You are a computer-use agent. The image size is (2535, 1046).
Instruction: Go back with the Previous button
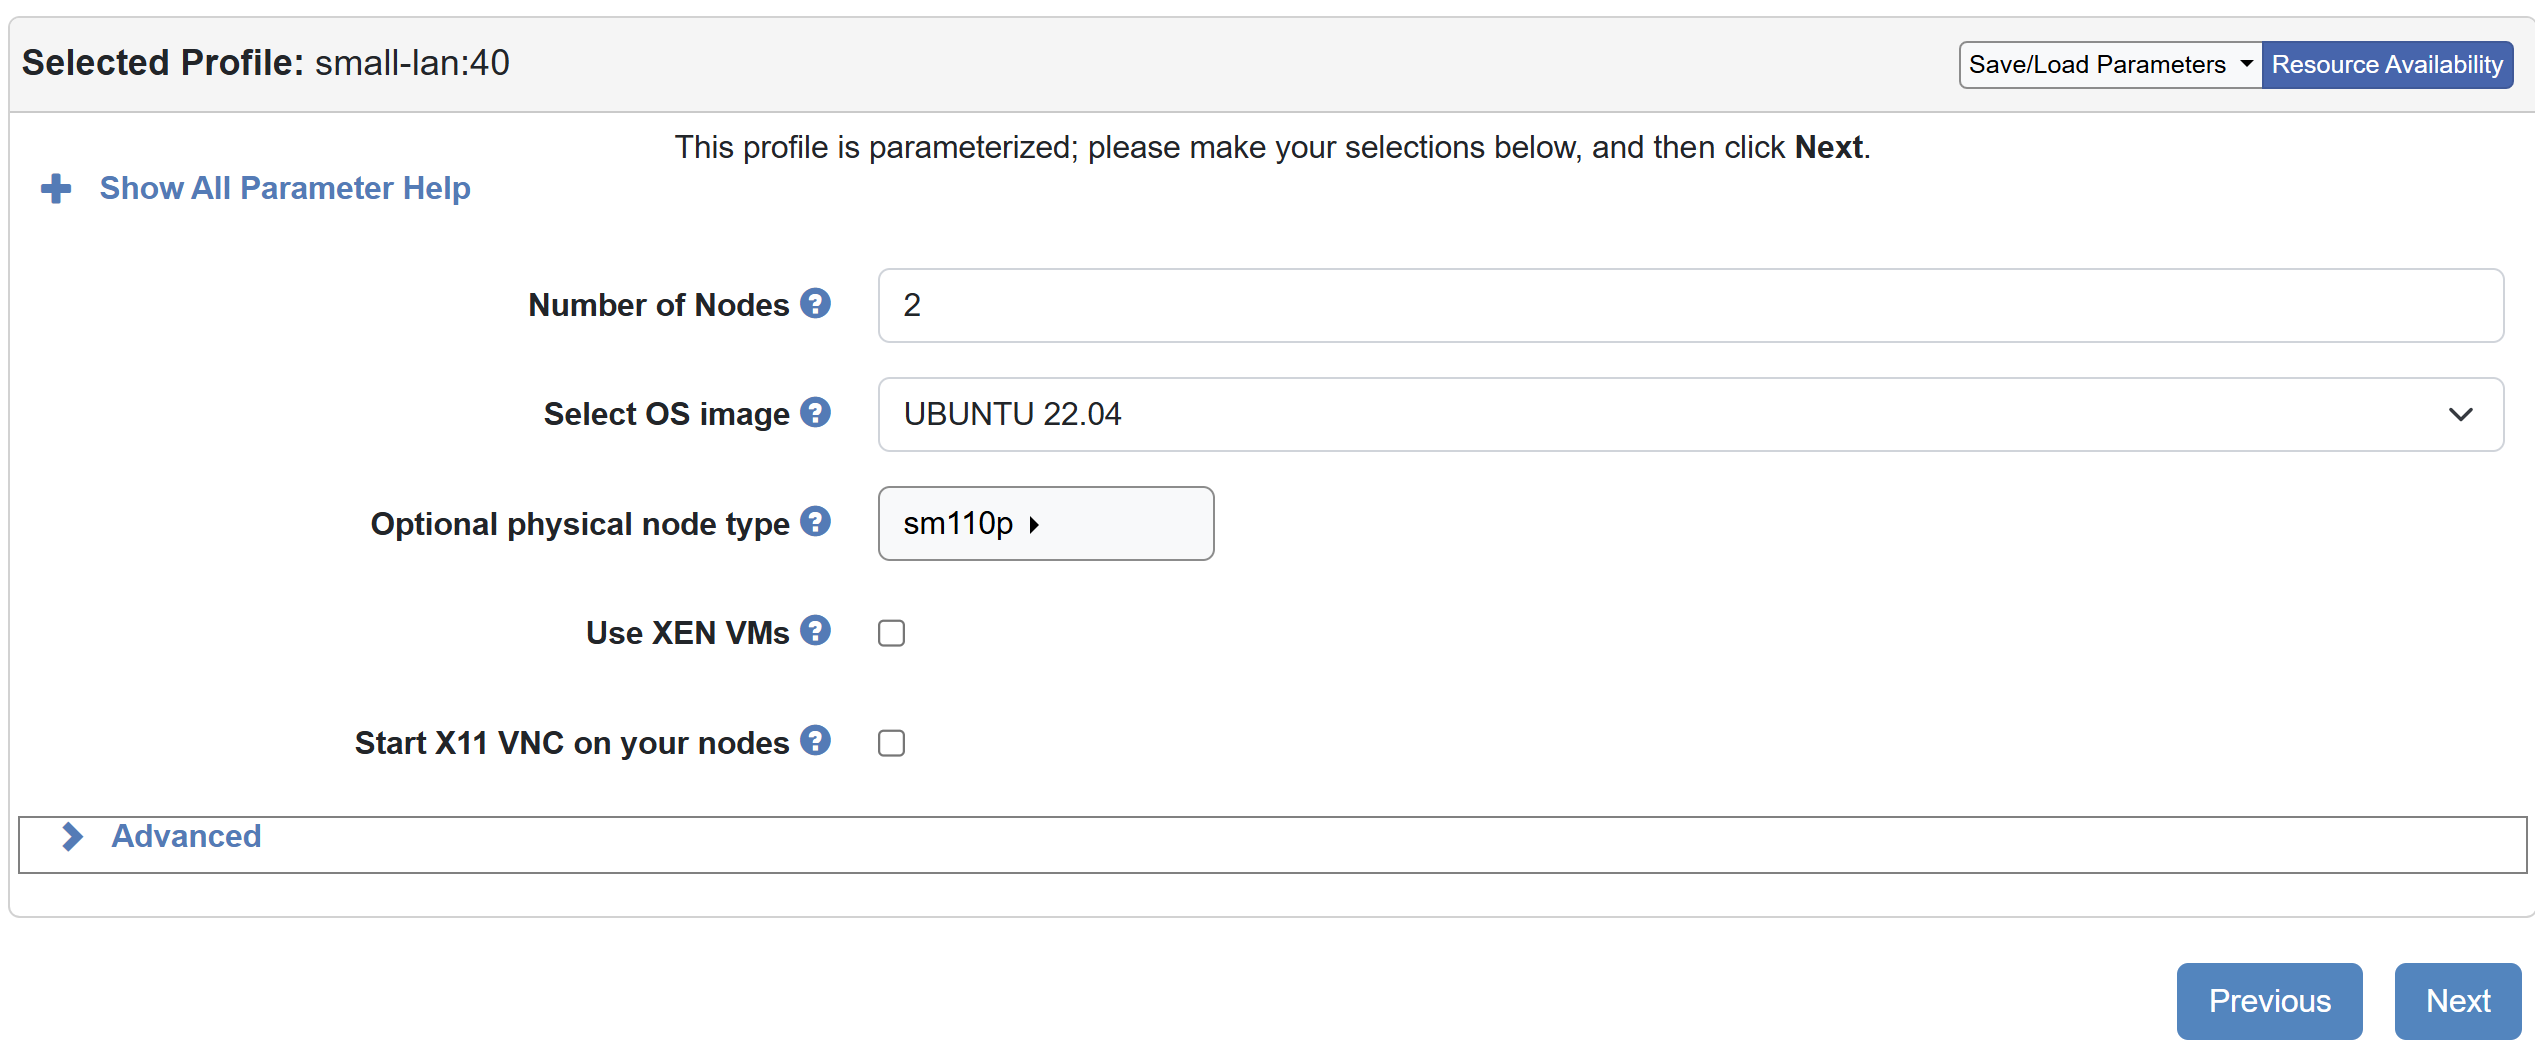[2269, 1001]
